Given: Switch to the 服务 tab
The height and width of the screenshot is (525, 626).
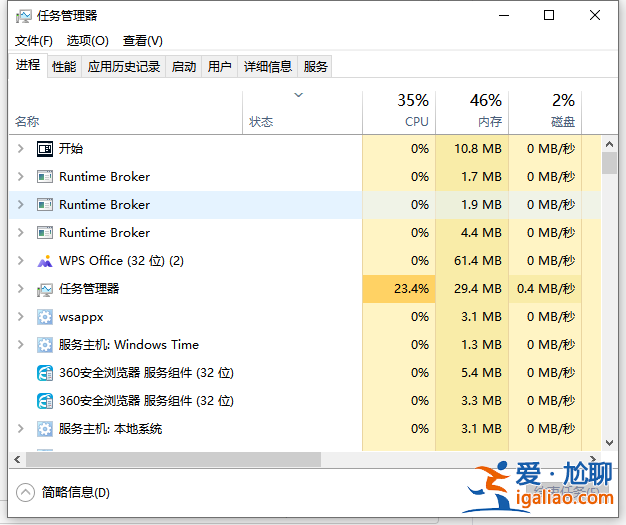Looking at the screenshot, I should [x=315, y=66].
